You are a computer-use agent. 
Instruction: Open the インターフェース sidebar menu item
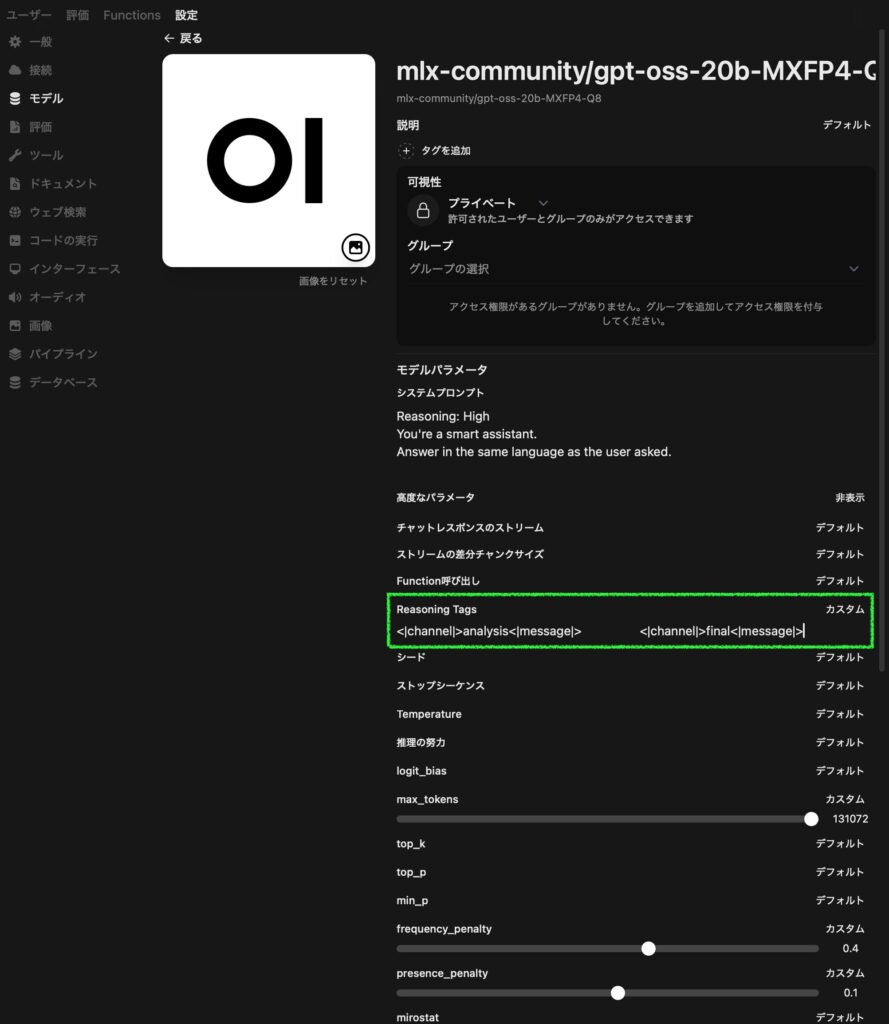click(74, 269)
